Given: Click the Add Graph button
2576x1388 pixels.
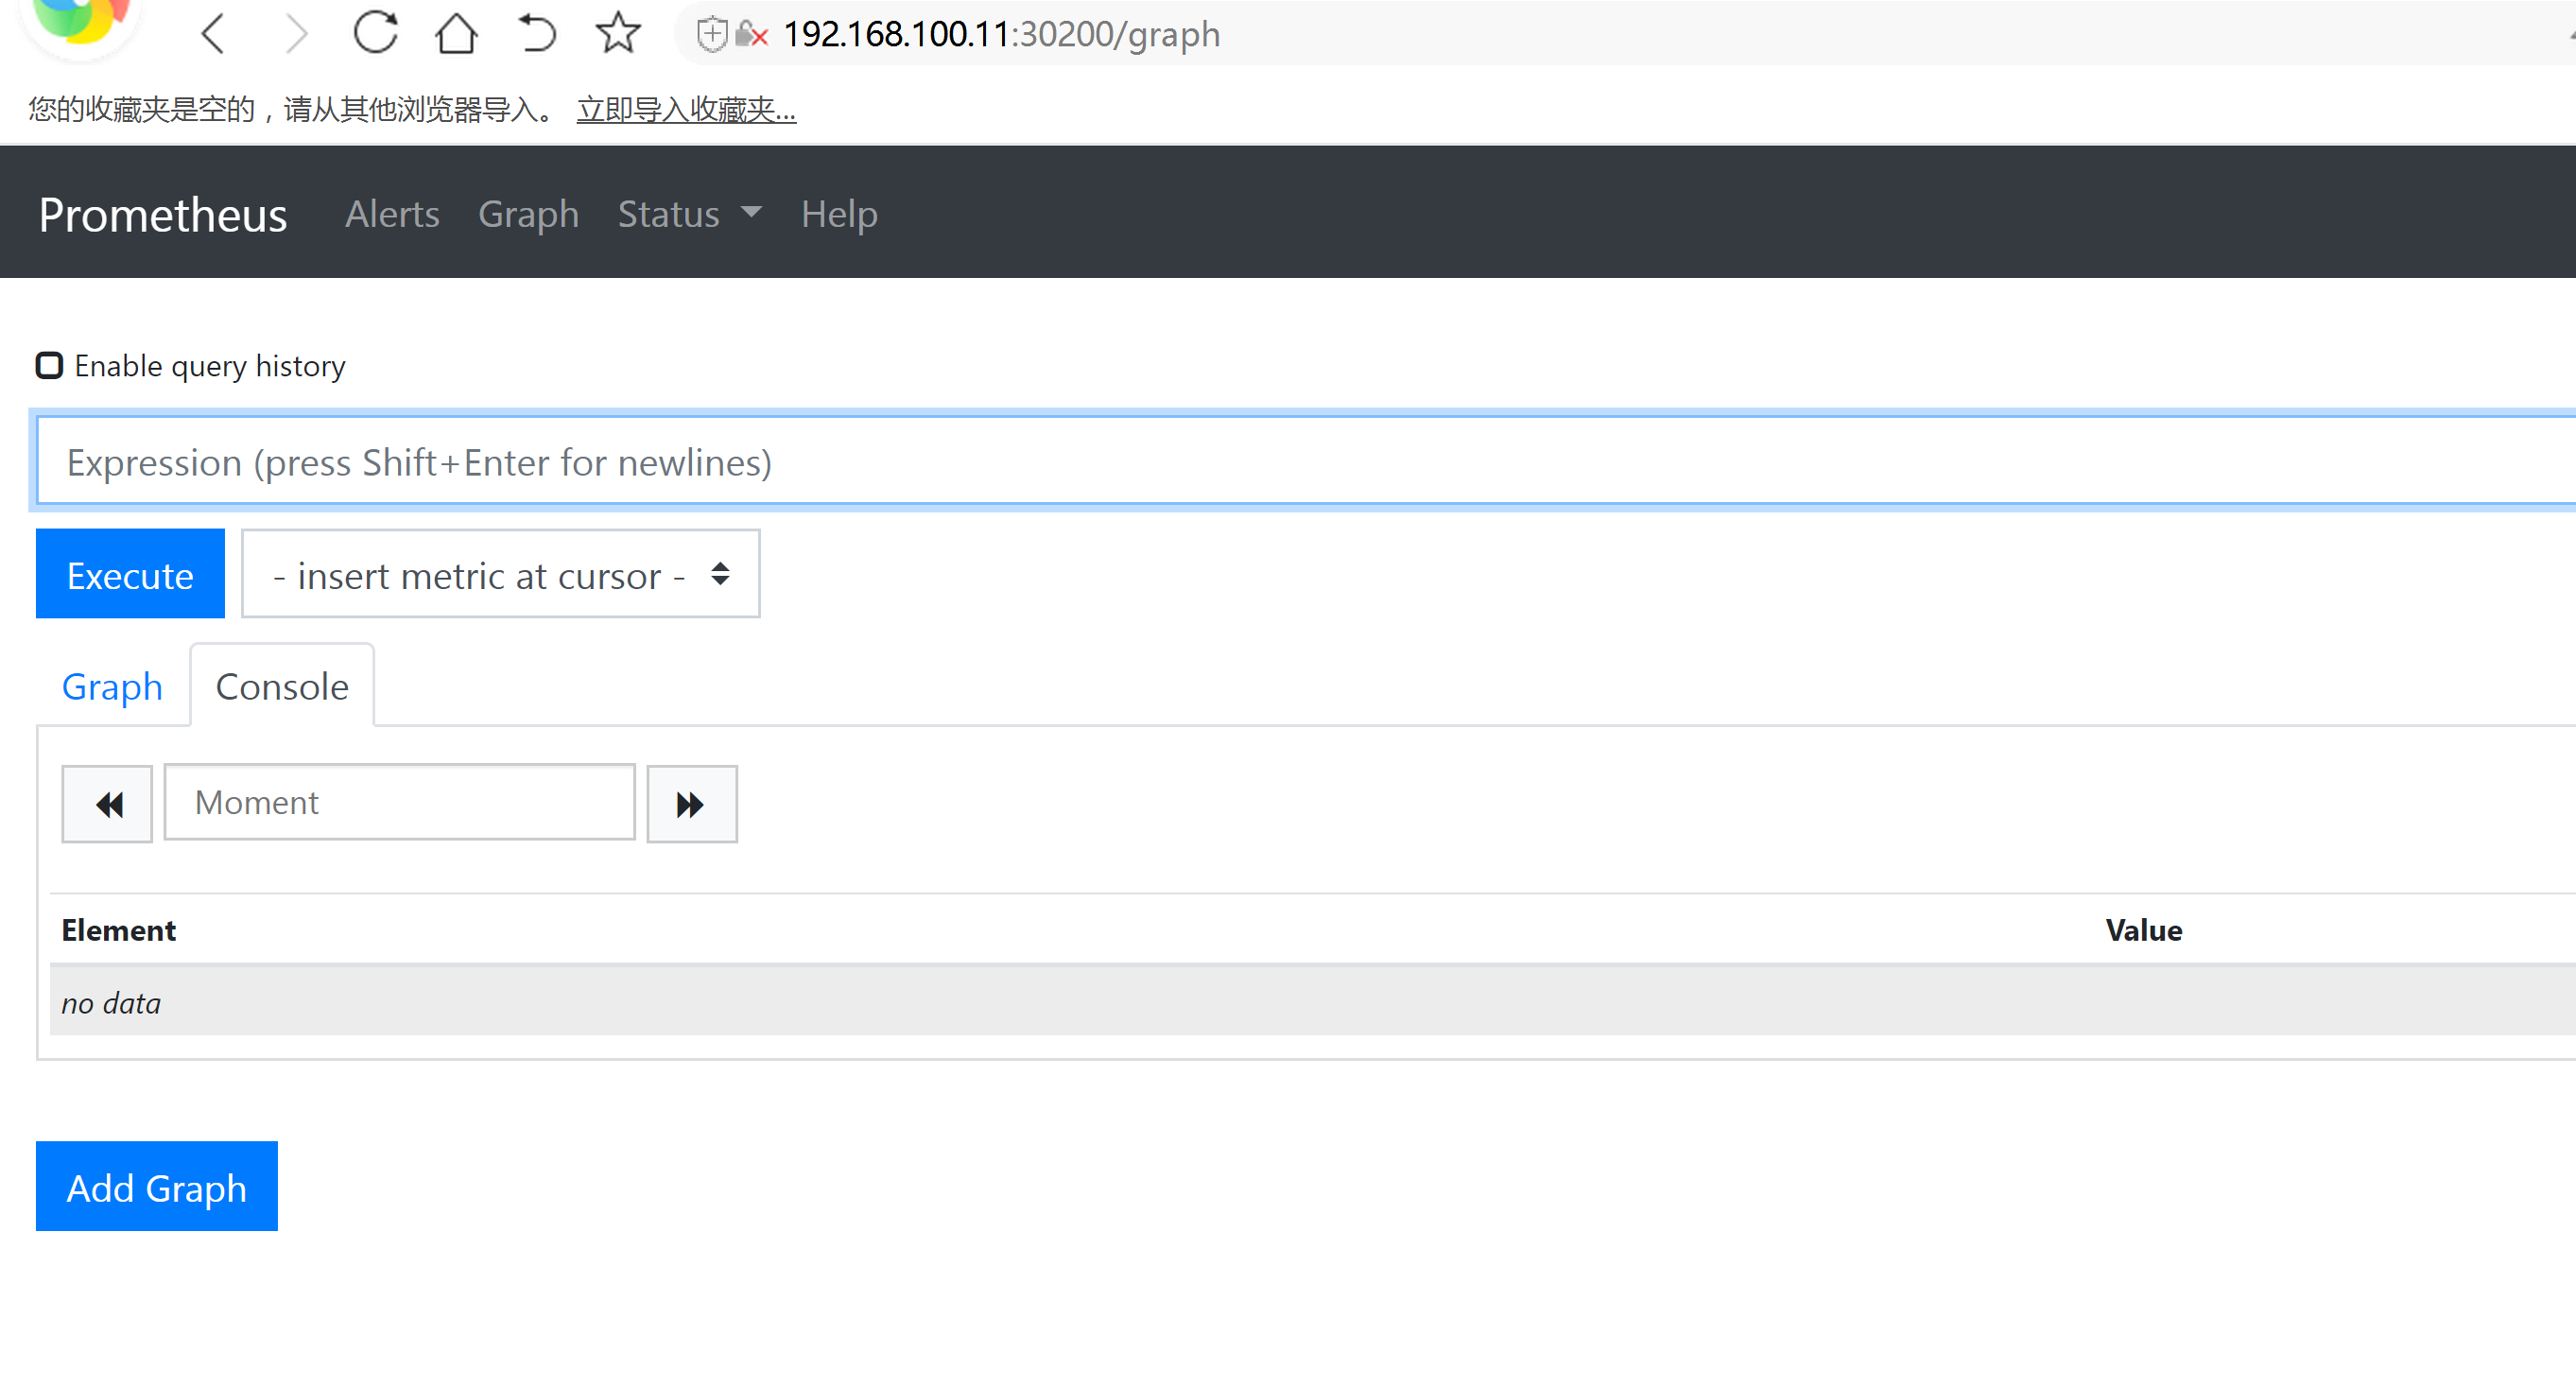Looking at the screenshot, I should [155, 1187].
